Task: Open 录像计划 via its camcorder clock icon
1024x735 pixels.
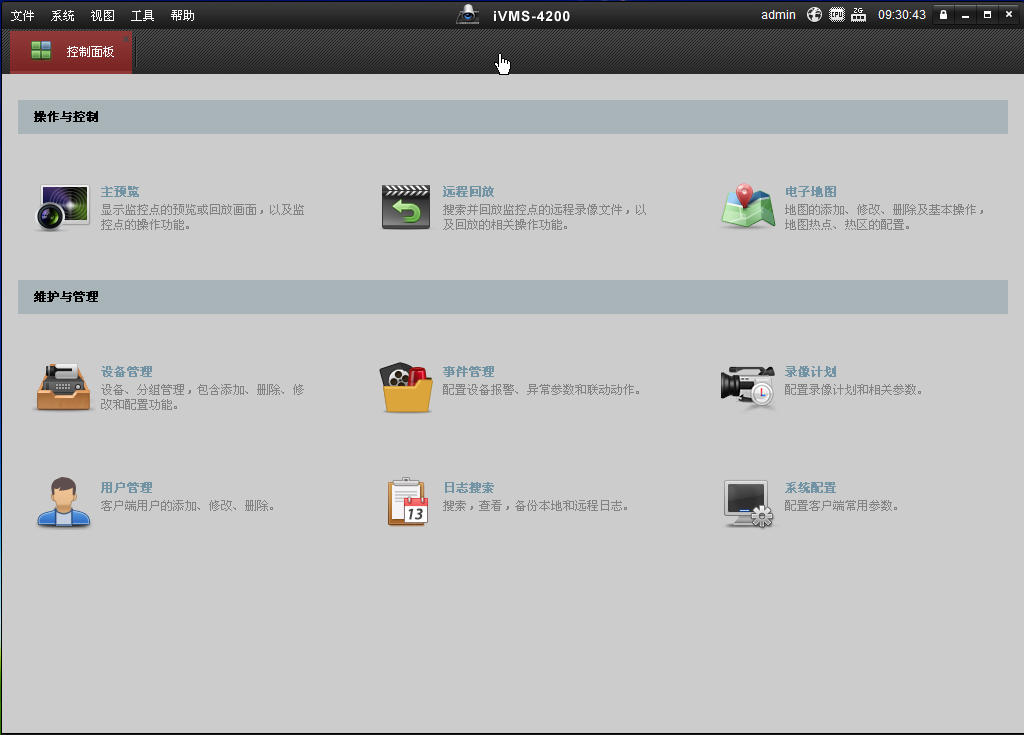Action: pyautogui.click(x=748, y=387)
